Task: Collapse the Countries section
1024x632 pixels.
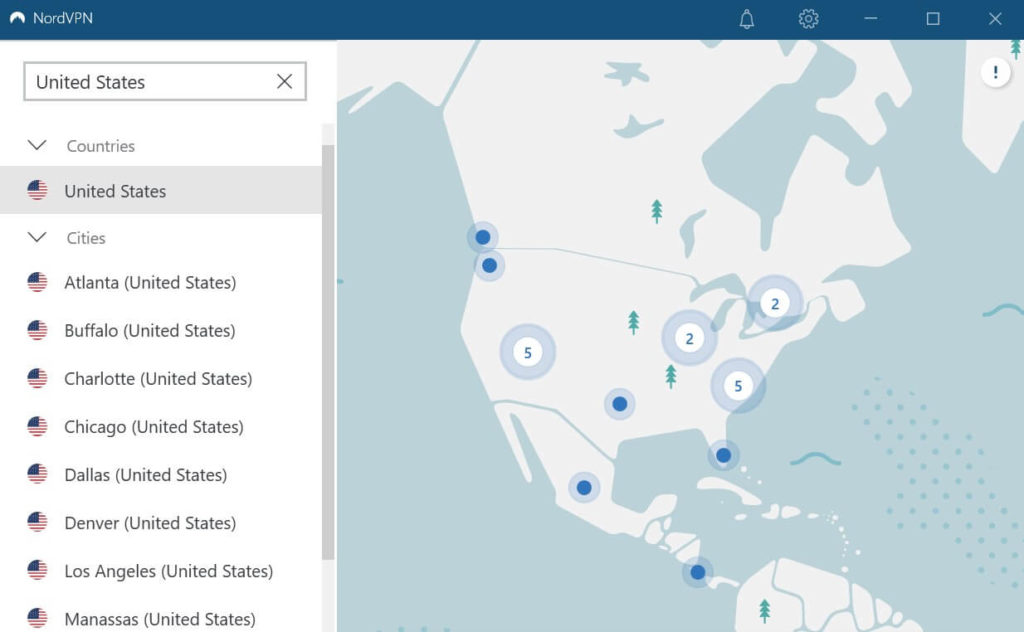Action: tap(37, 145)
